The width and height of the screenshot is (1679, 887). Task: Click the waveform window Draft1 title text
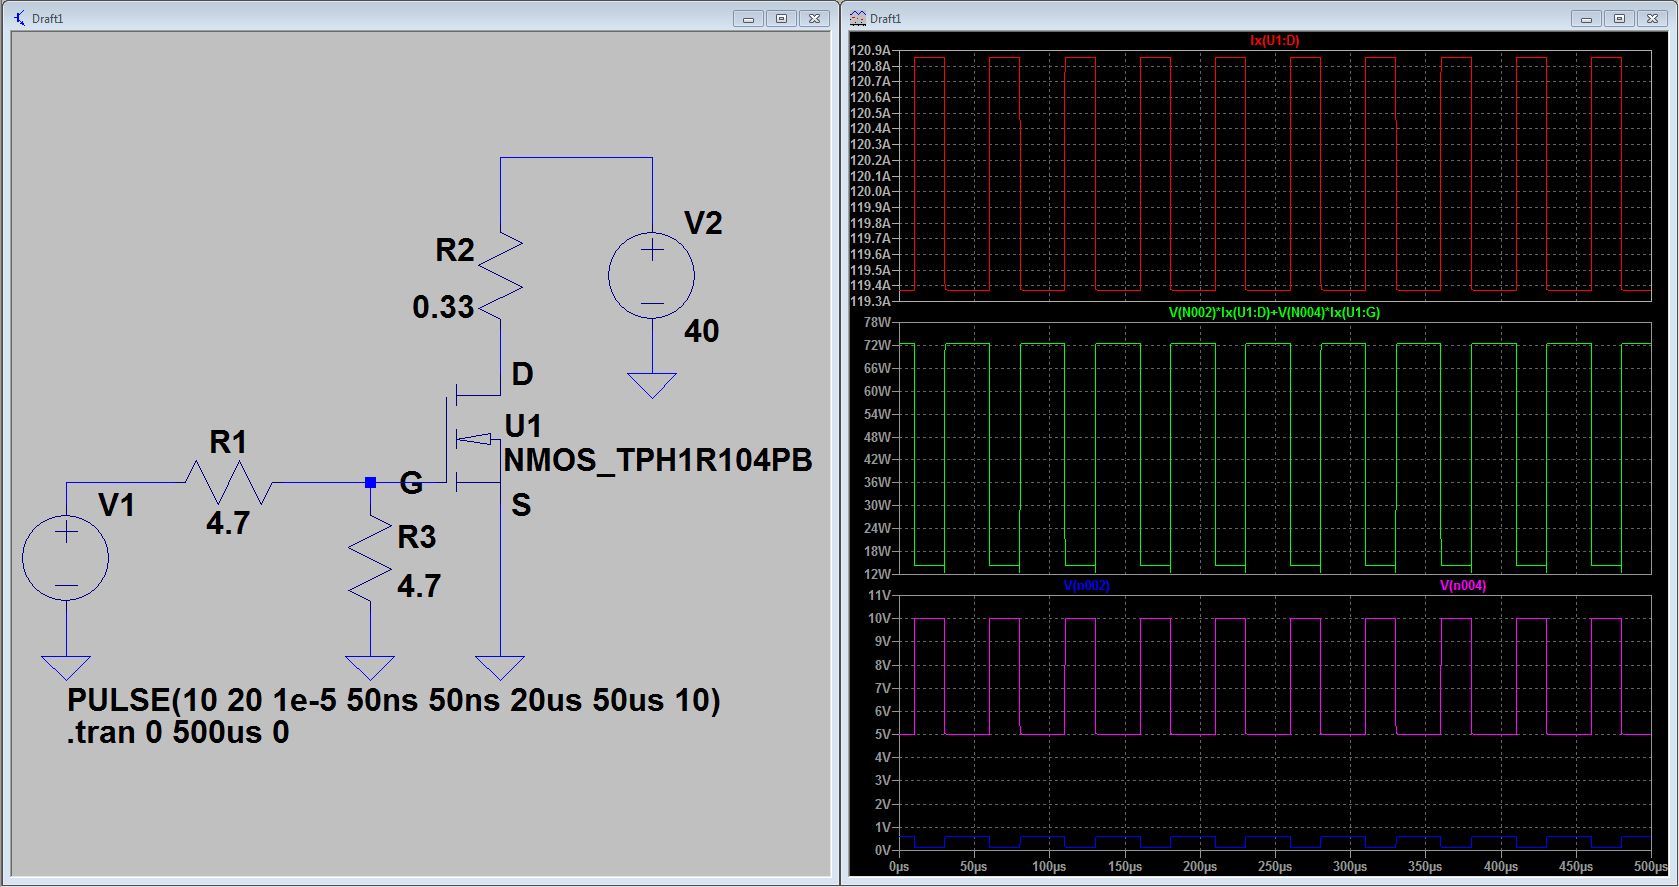click(886, 19)
